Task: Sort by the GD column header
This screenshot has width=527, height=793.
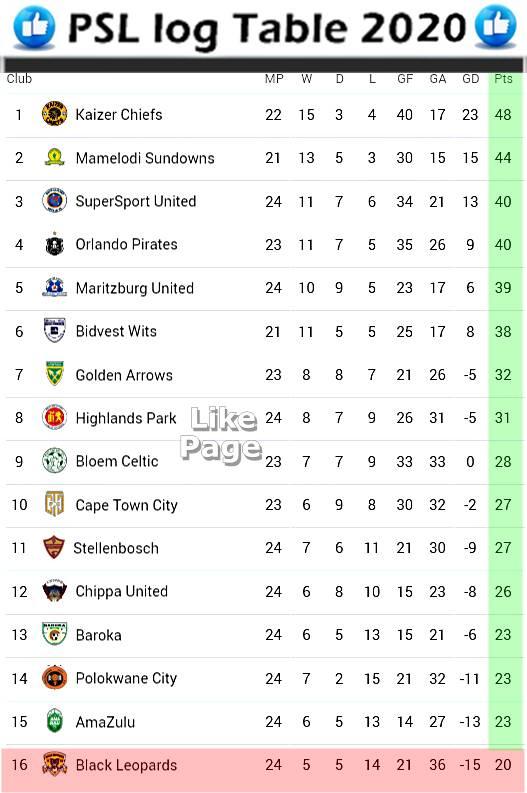Action: pyautogui.click(x=470, y=79)
